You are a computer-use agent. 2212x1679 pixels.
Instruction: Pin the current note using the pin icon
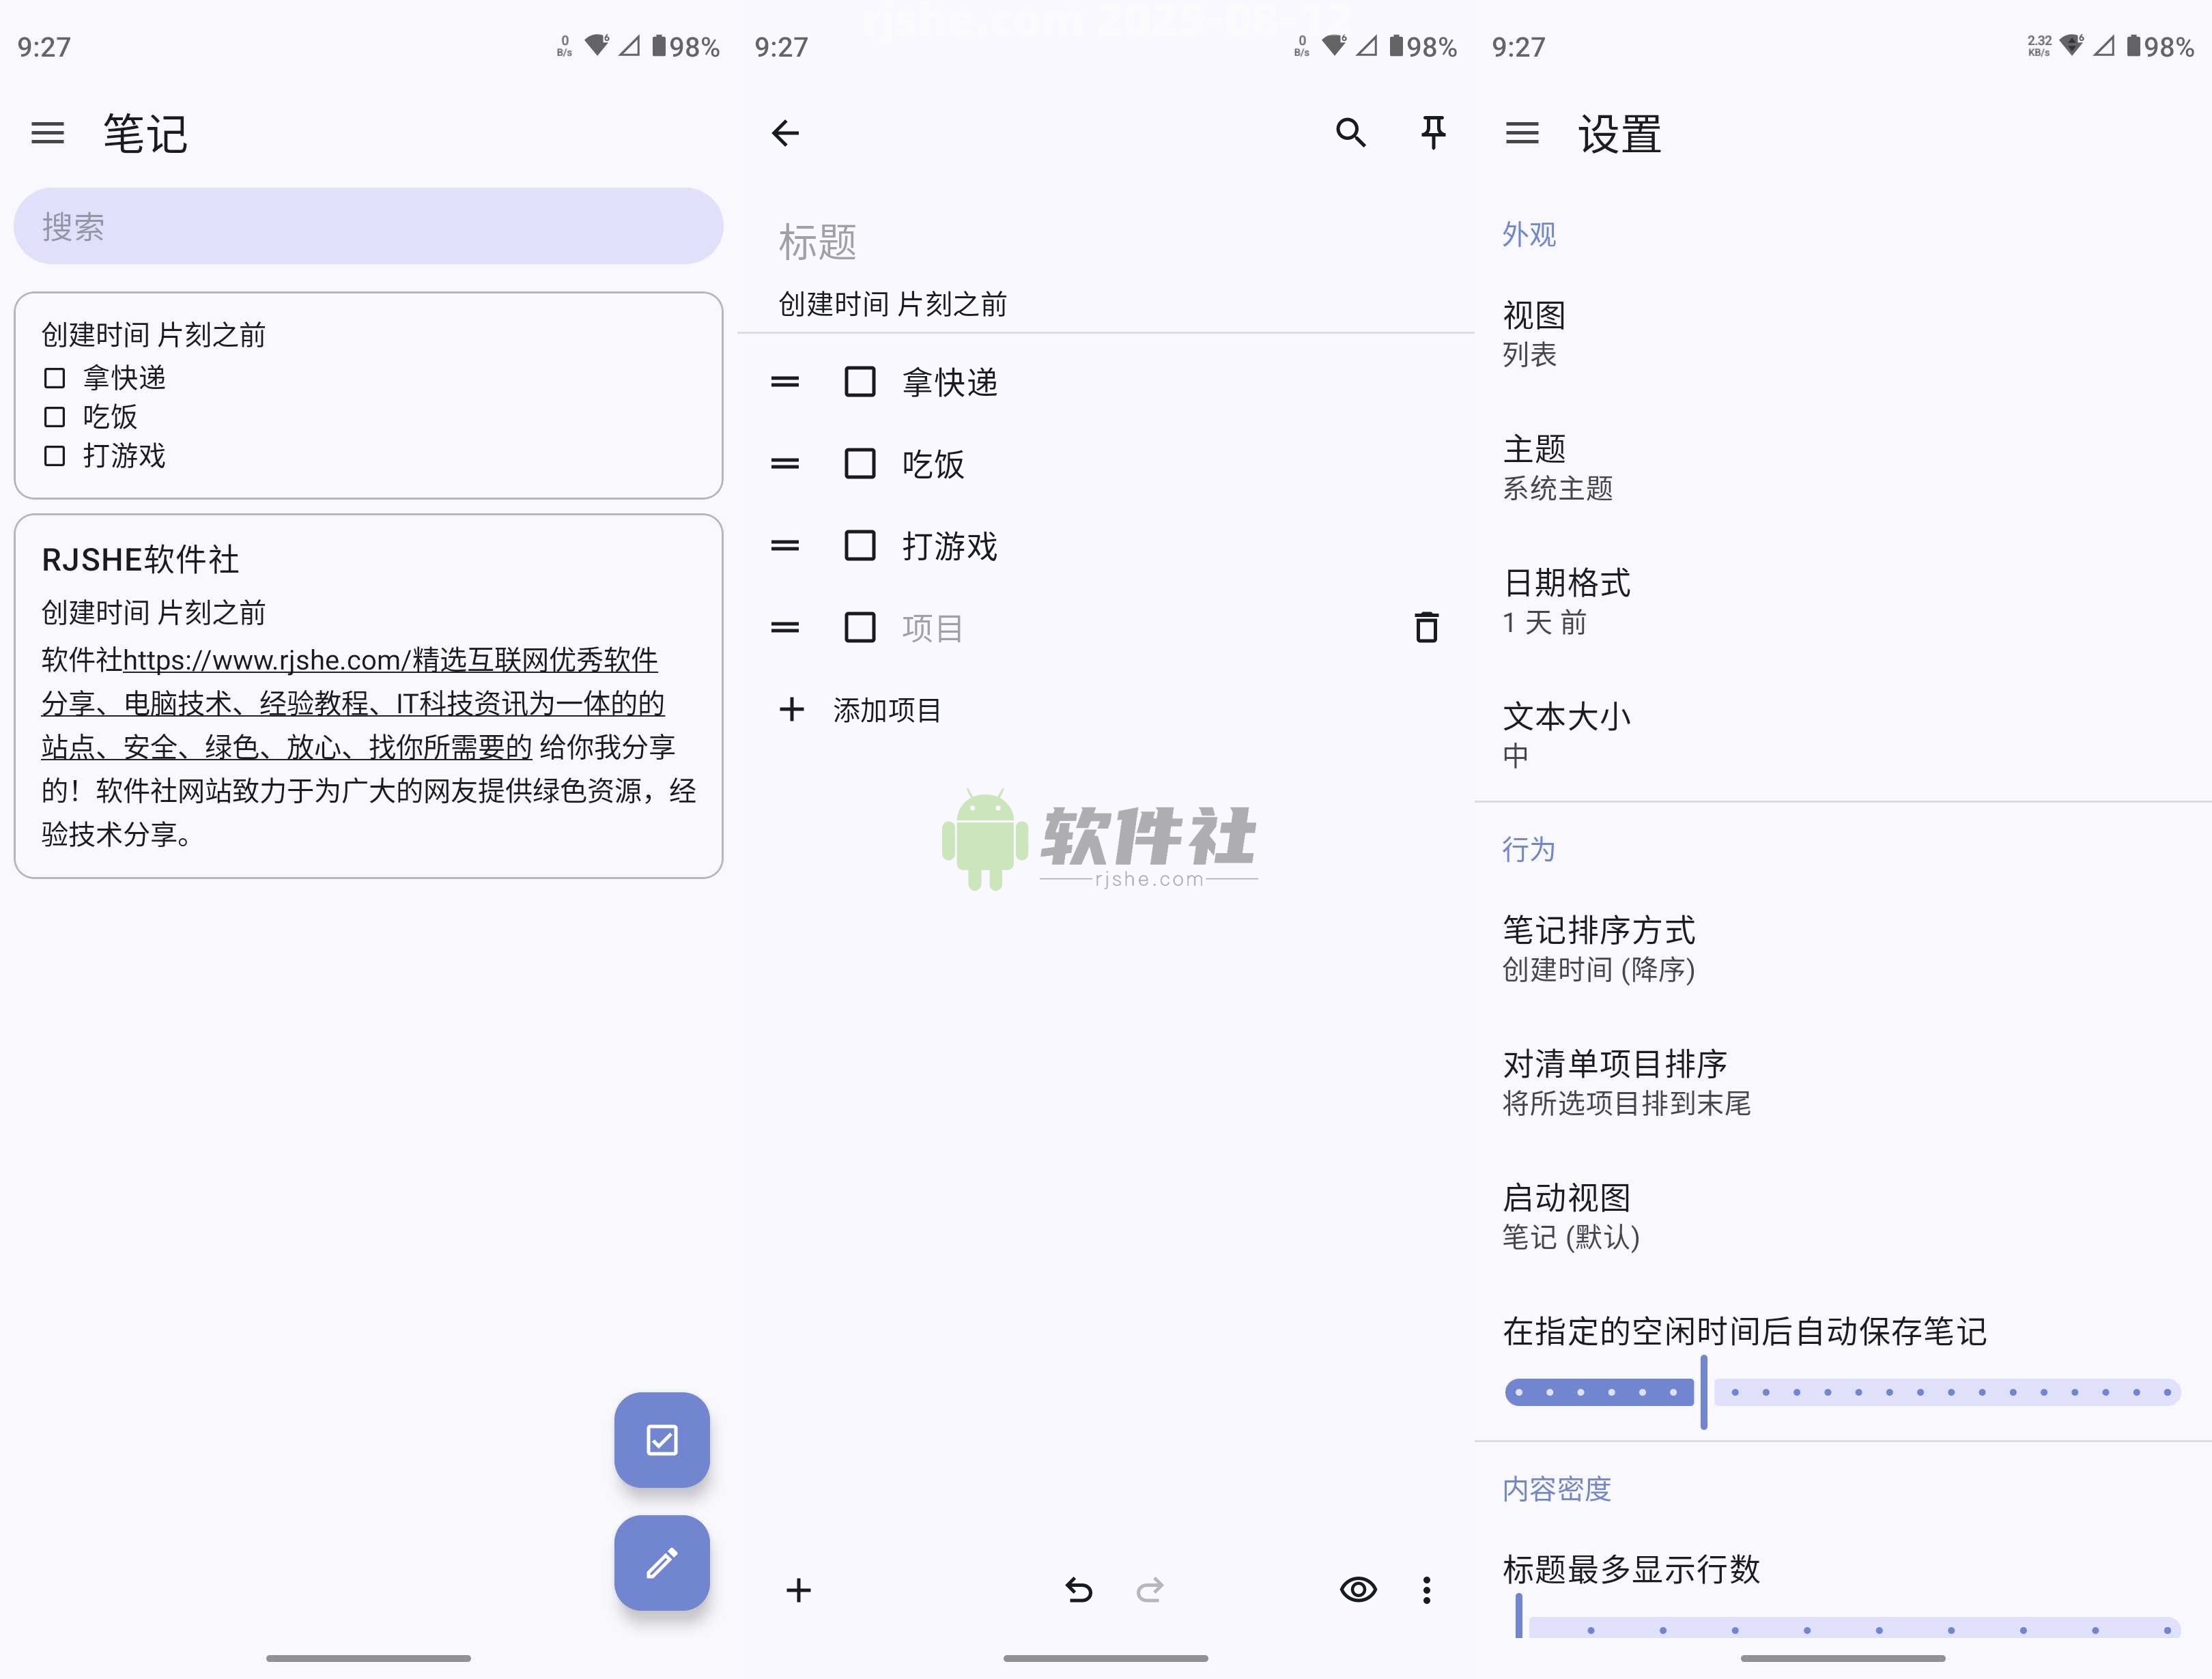(1433, 132)
